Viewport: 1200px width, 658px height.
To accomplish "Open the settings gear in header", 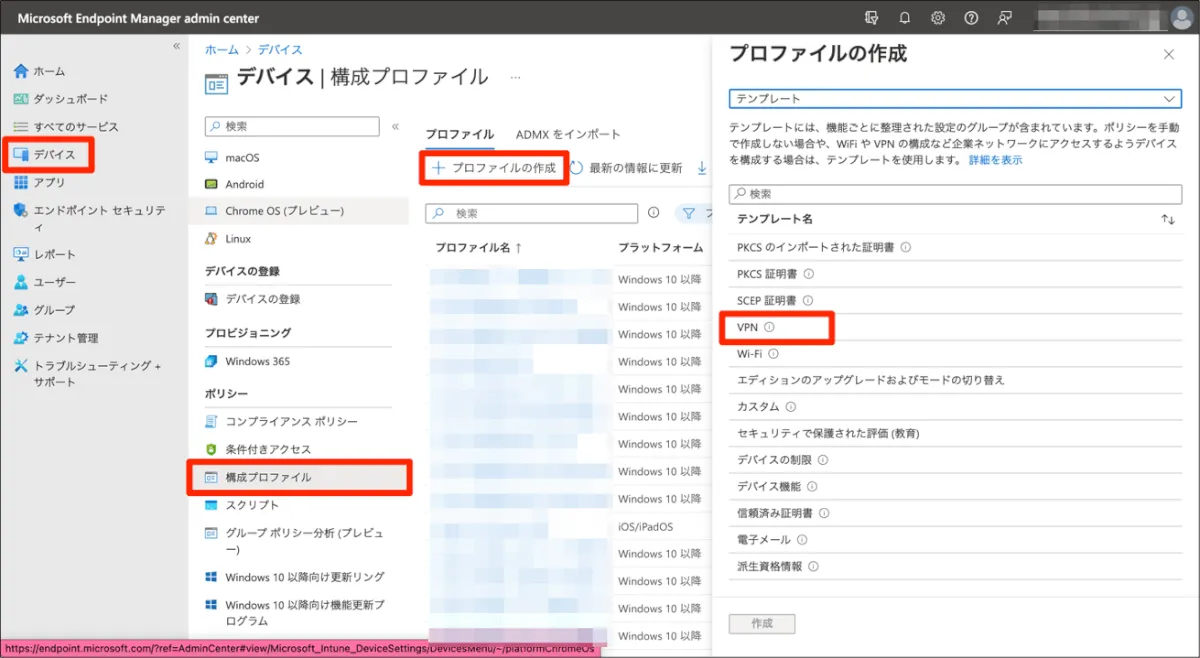I will 938,18.
